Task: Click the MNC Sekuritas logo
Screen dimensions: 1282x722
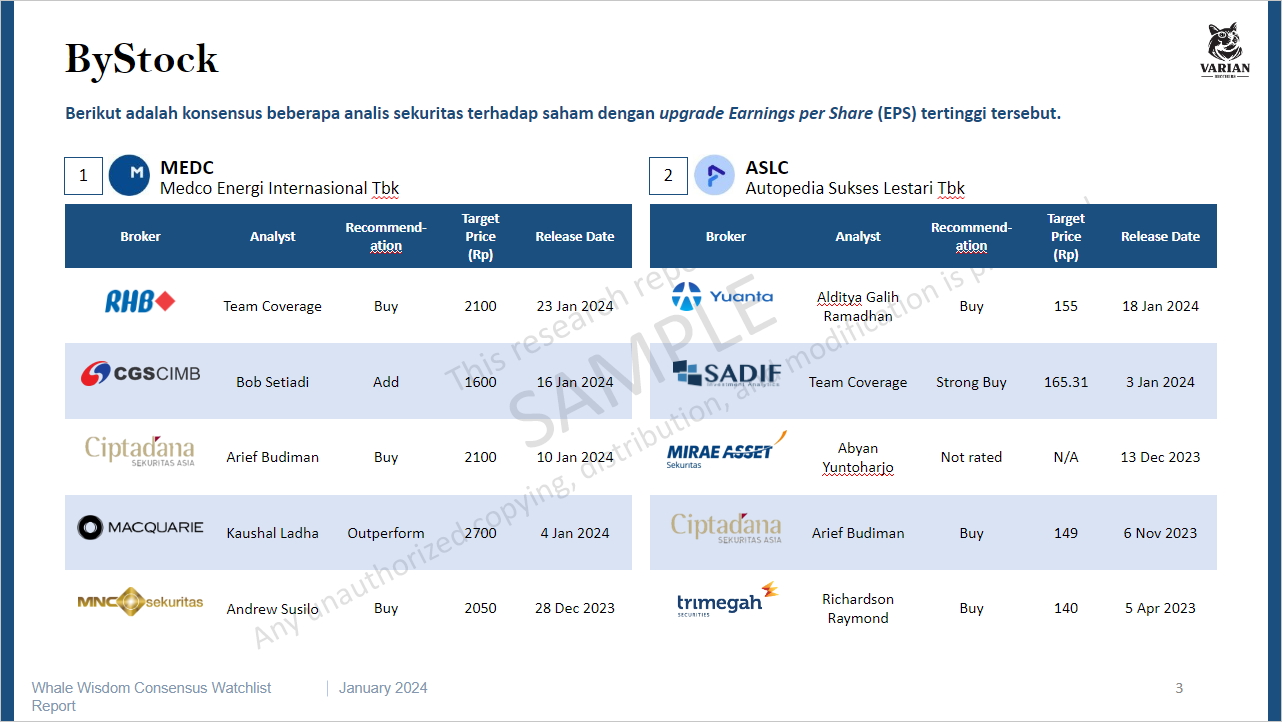Action: coord(140,602)
